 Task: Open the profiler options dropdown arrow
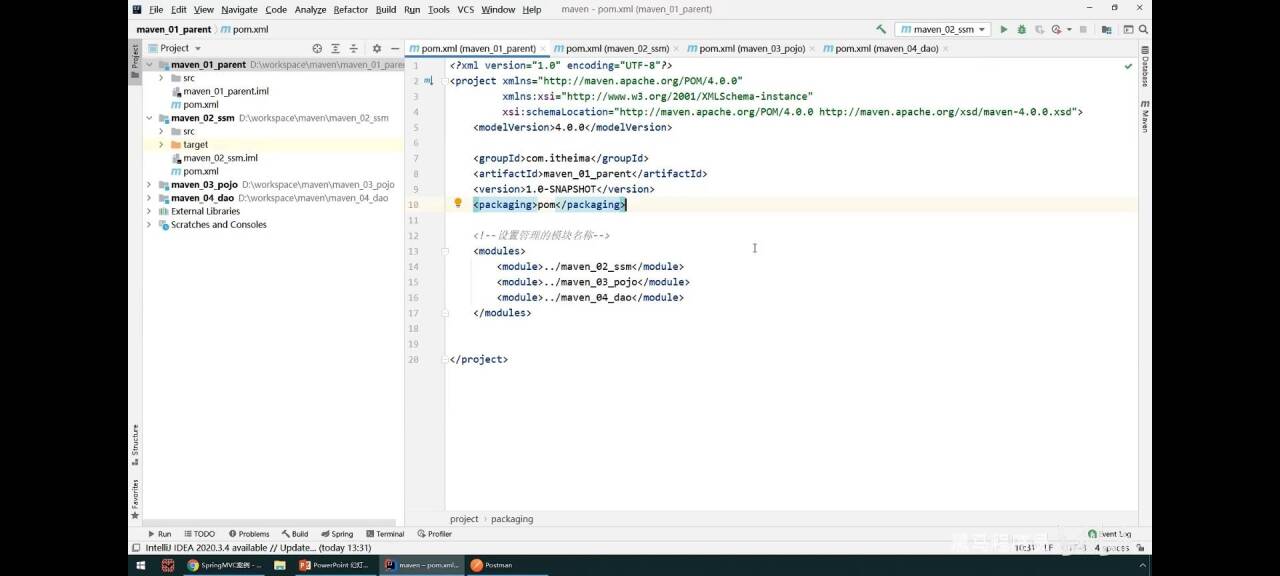coord(1069,30)
